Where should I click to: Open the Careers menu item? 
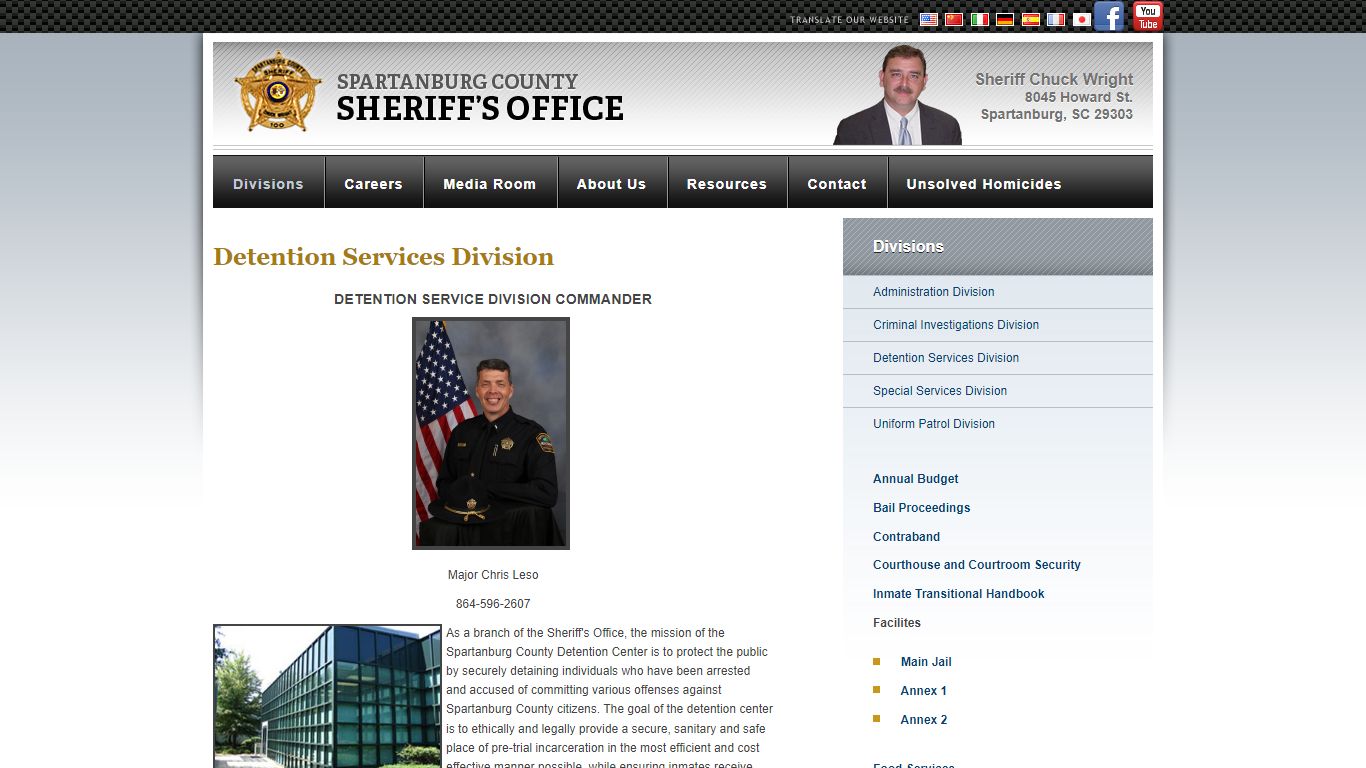pos(373,184)
